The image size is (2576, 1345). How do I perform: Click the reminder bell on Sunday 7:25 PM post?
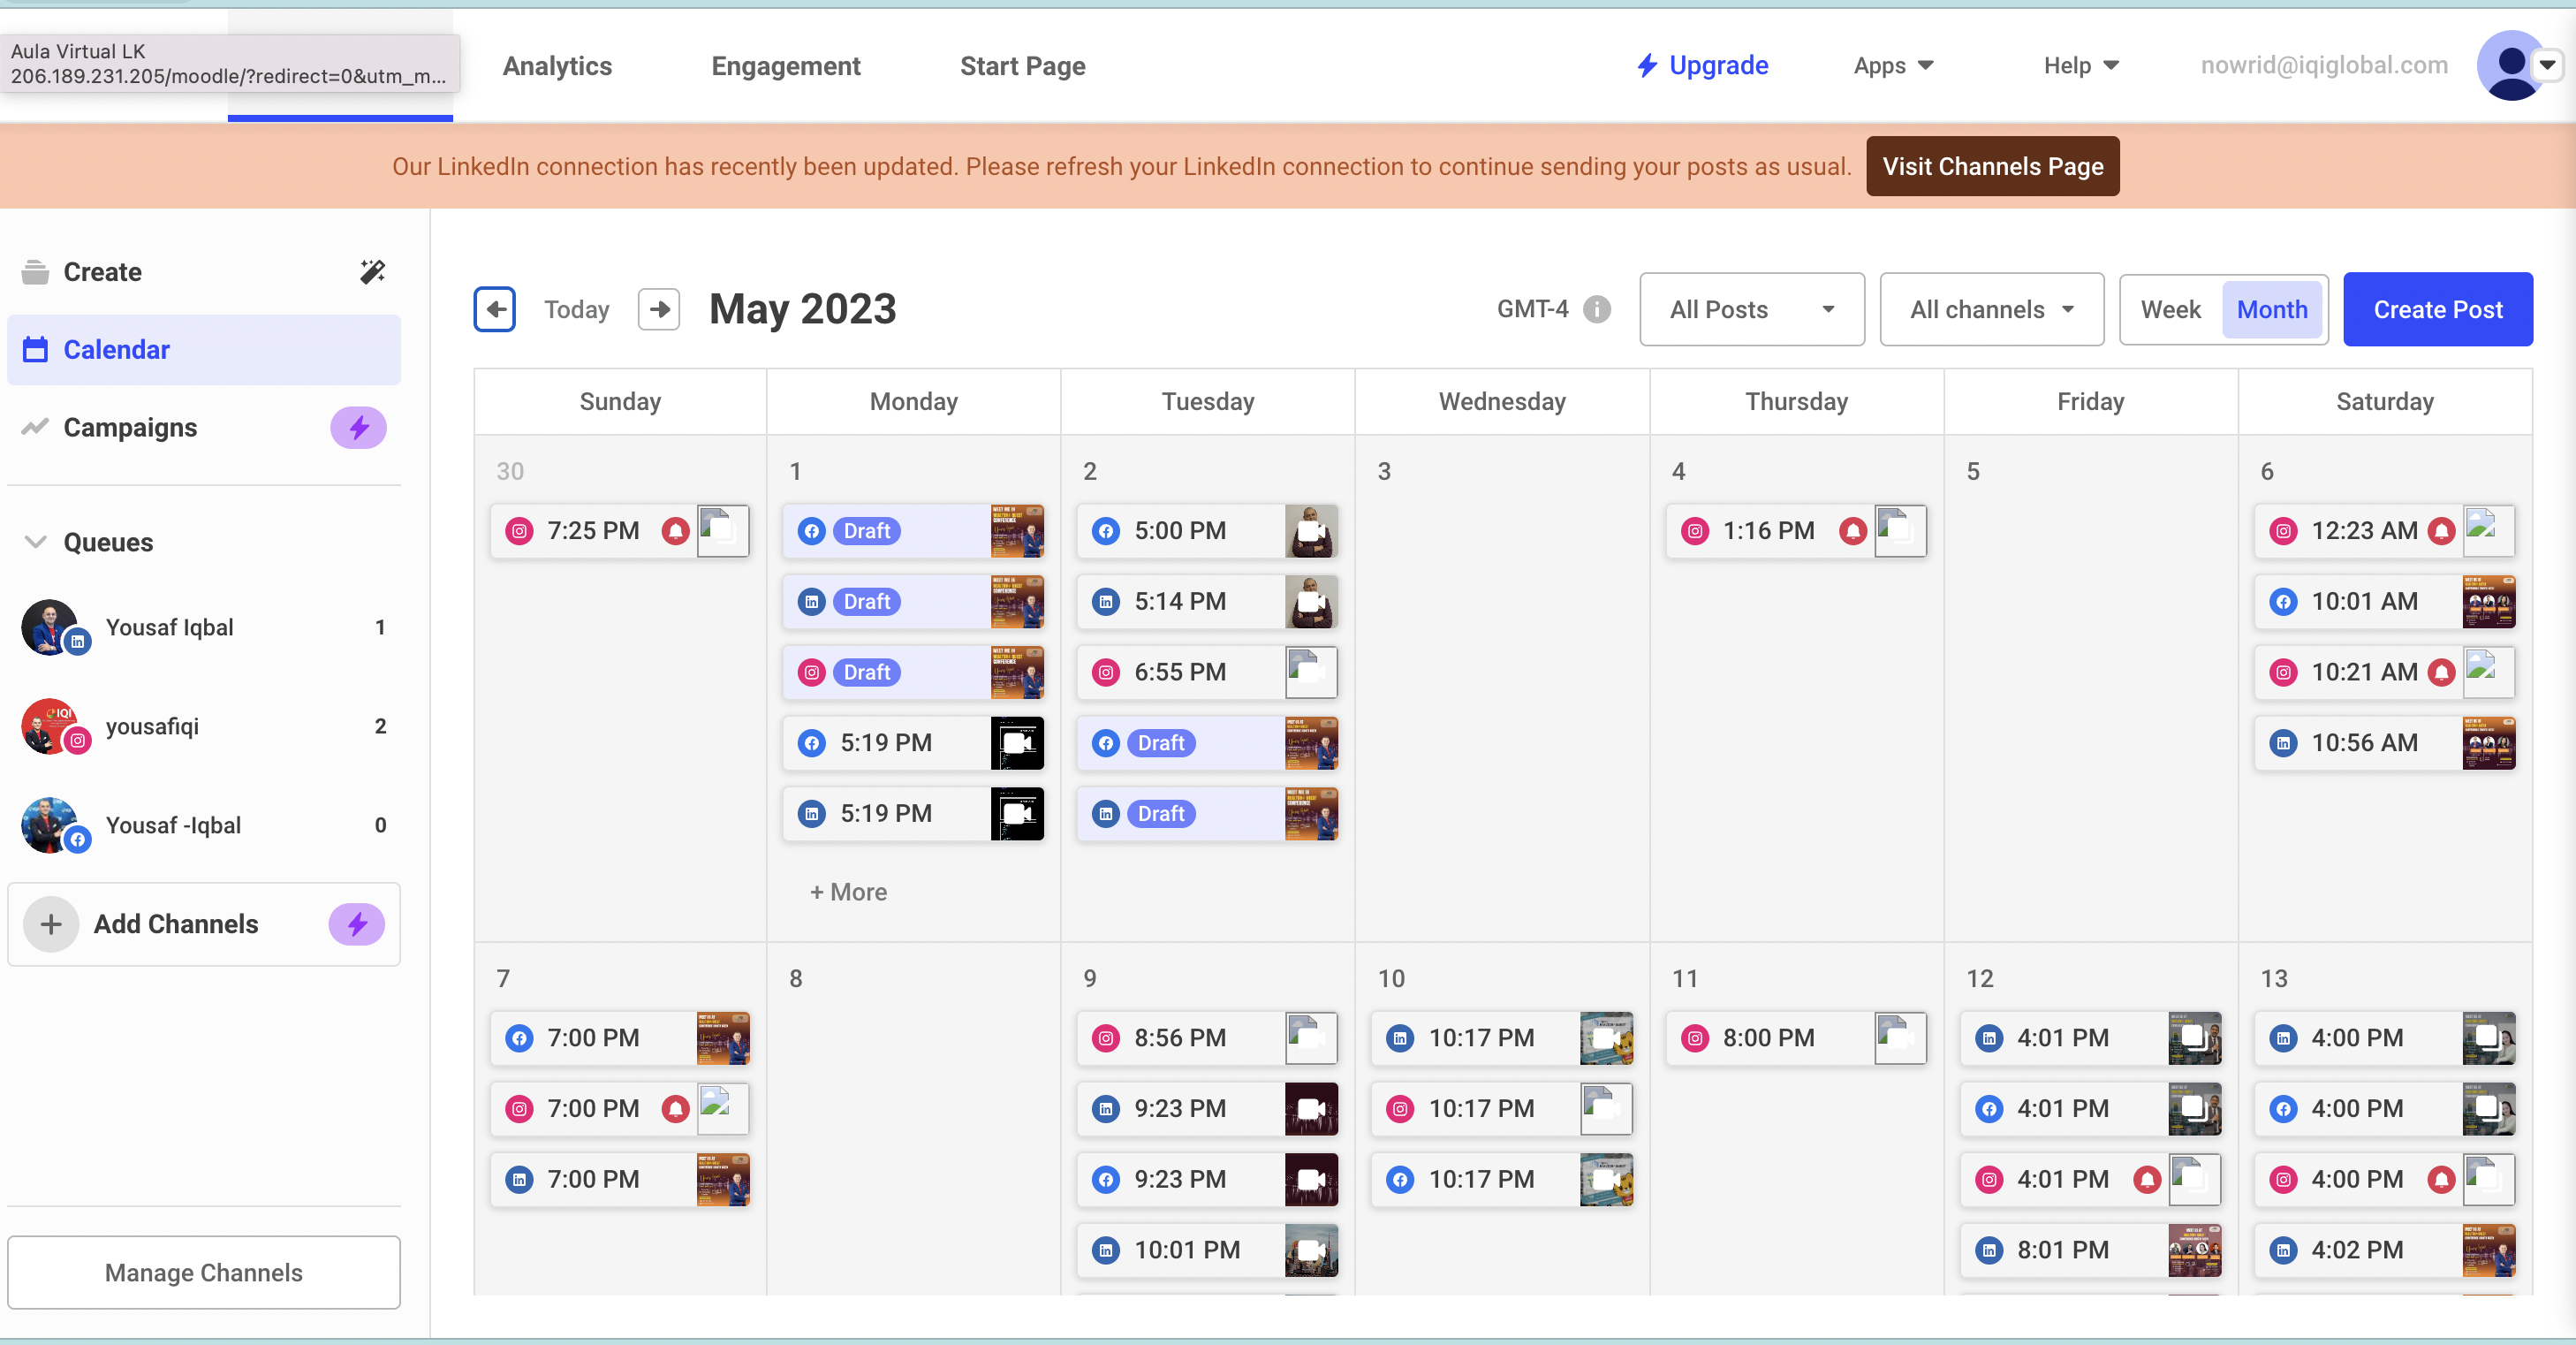point(676,531)
